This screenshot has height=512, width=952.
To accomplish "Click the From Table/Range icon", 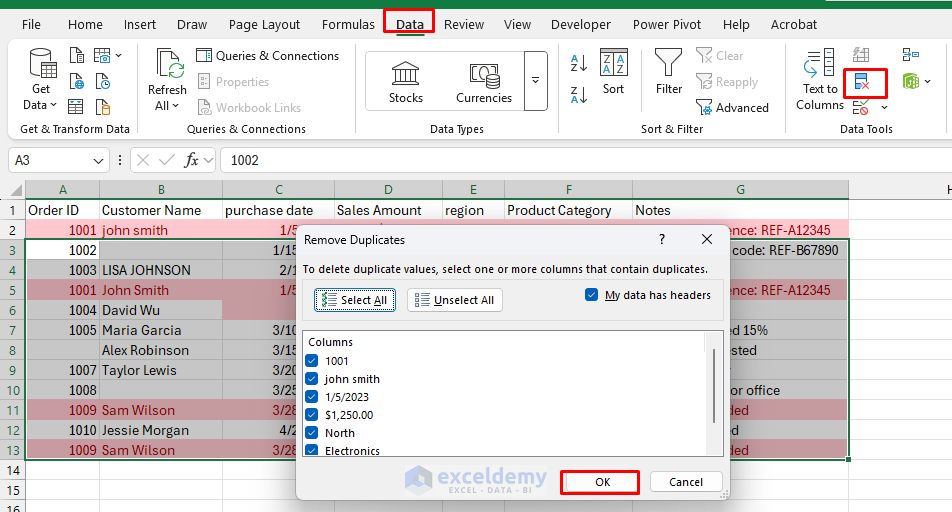I will coord(76,108).
